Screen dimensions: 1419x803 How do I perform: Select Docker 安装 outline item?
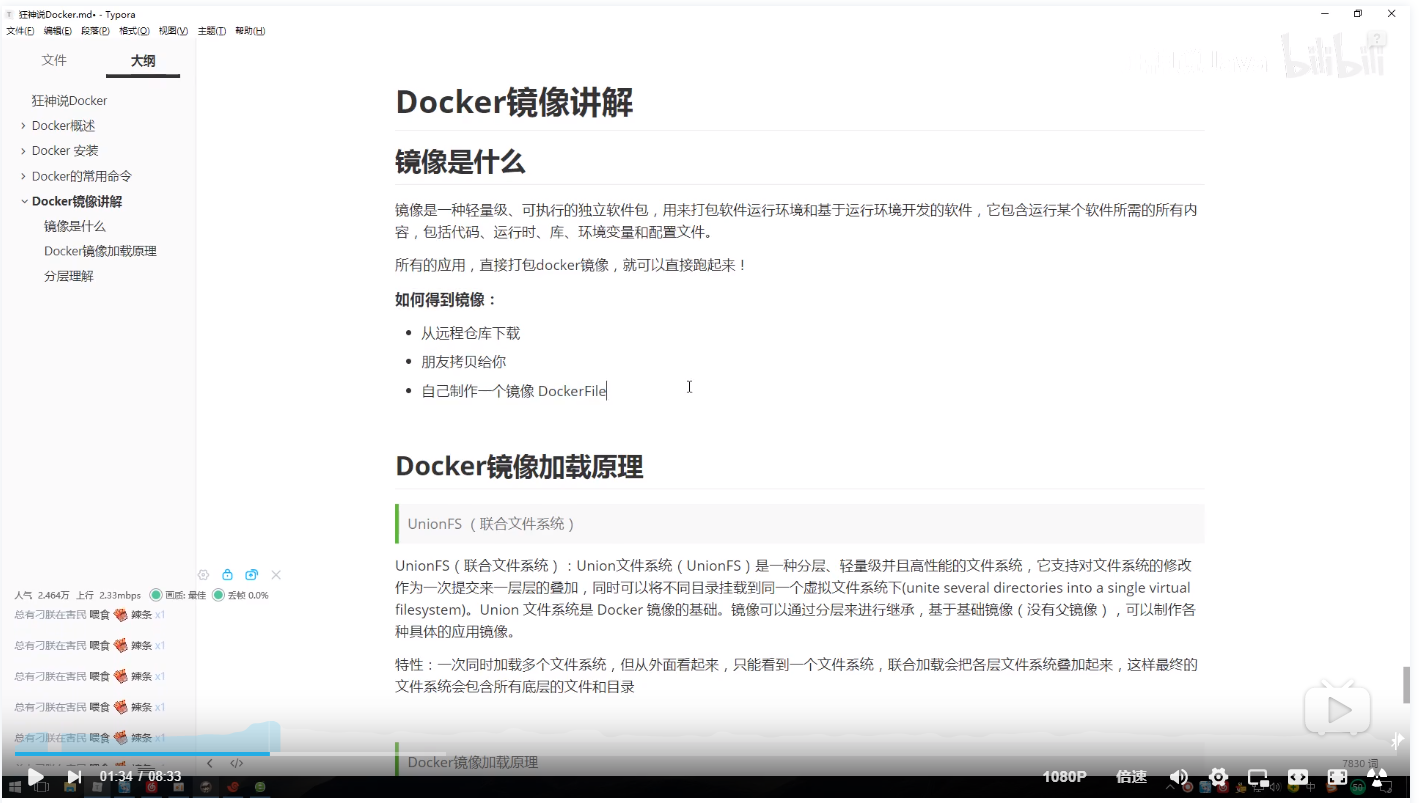coord(65,151)
